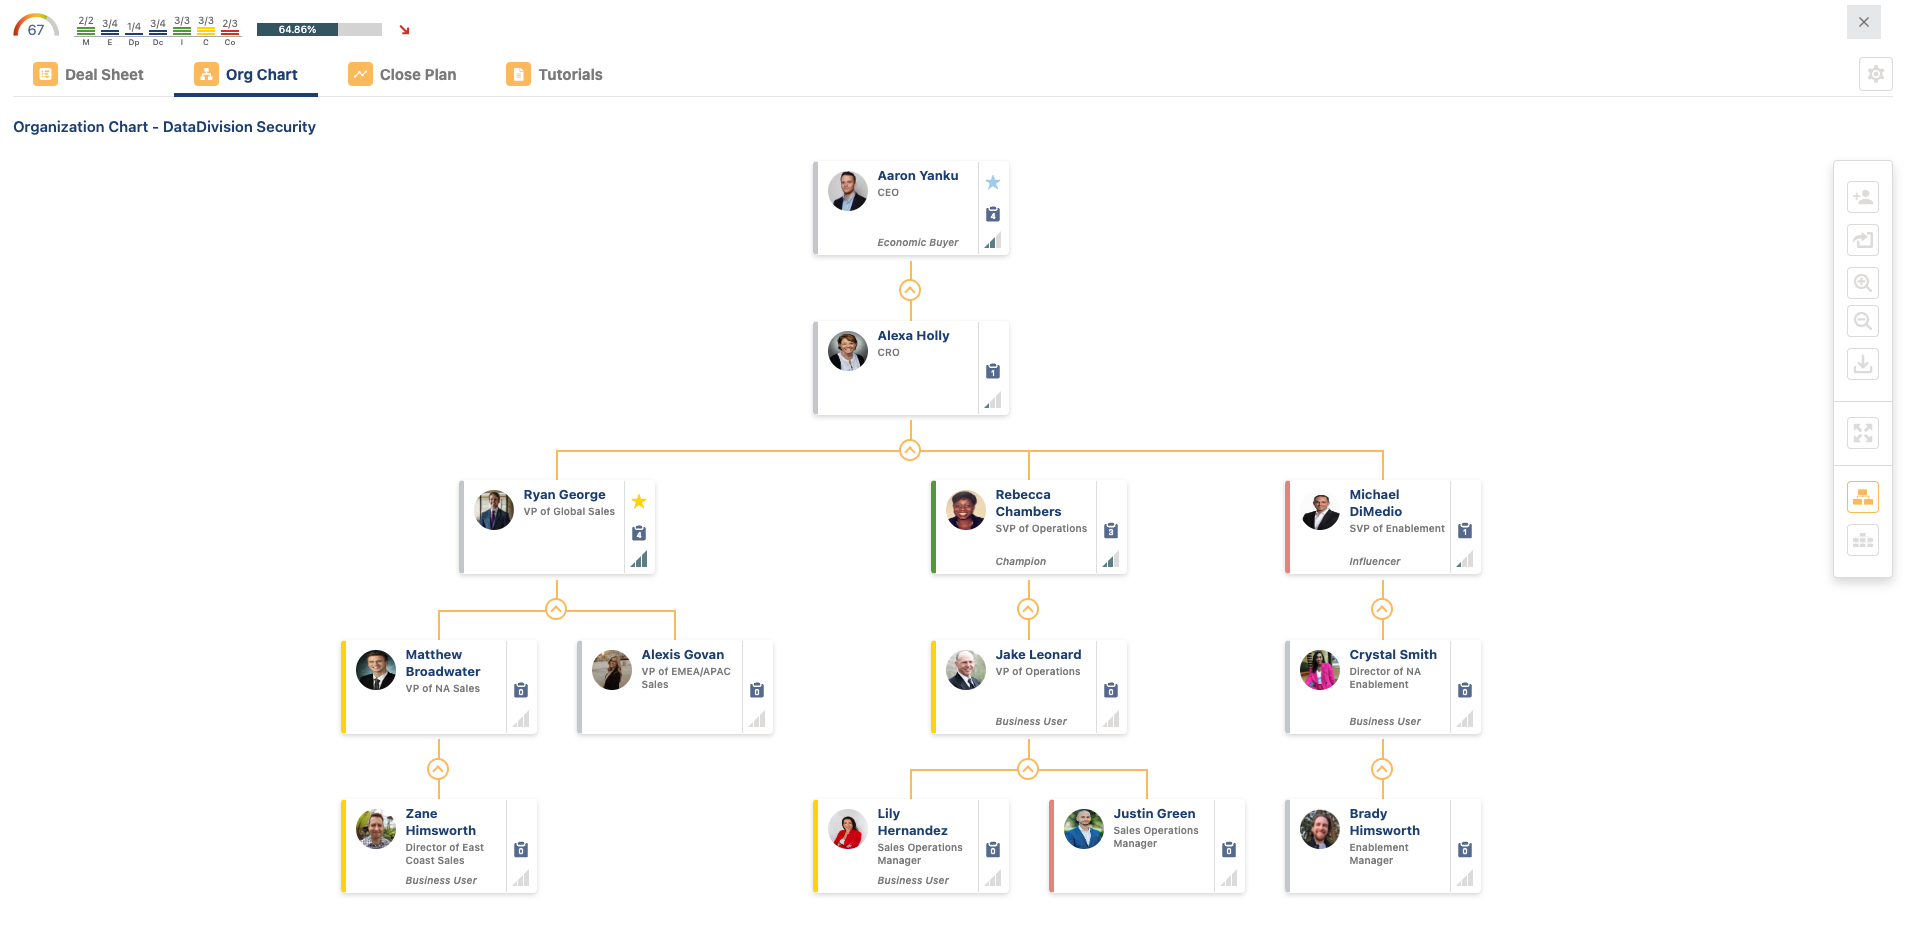Click the signal strength icon on Rebecca Chambers' card

1111,560
